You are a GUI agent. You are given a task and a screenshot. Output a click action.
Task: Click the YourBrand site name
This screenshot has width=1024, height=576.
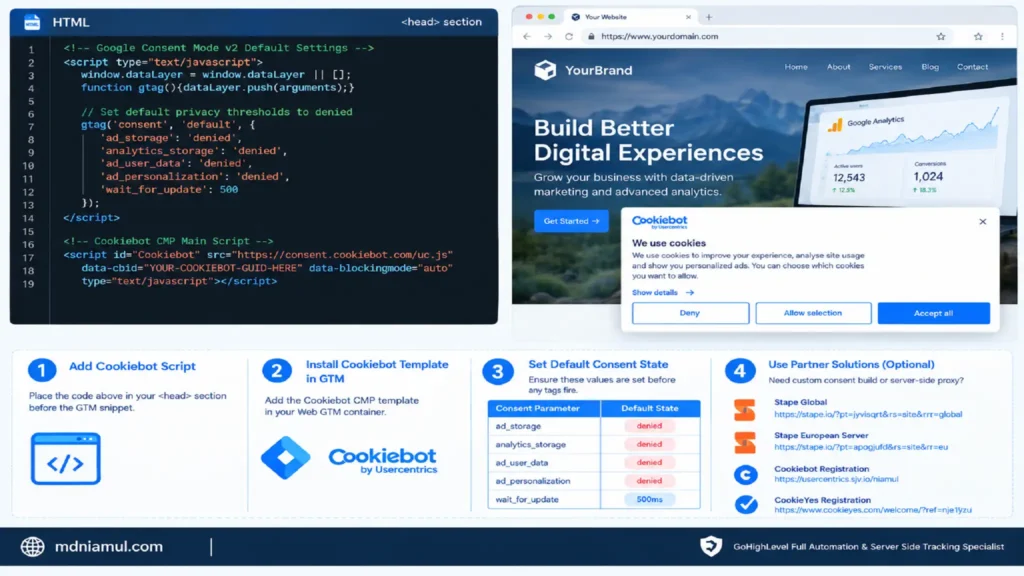tap(598, 71)
